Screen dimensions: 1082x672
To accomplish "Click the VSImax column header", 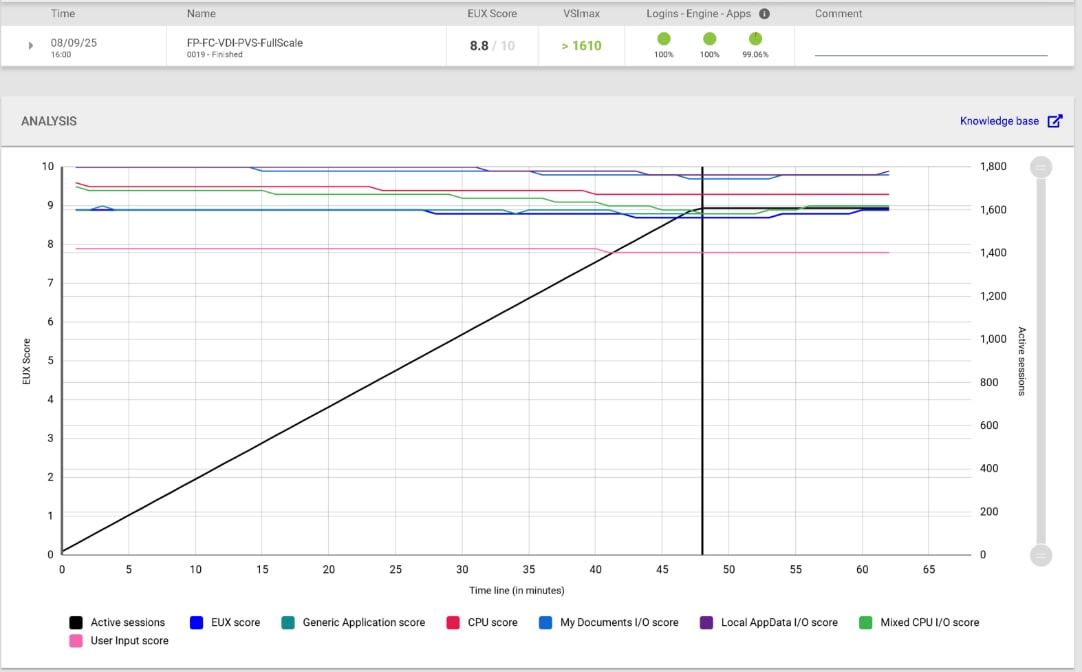I will pos(582,14).
